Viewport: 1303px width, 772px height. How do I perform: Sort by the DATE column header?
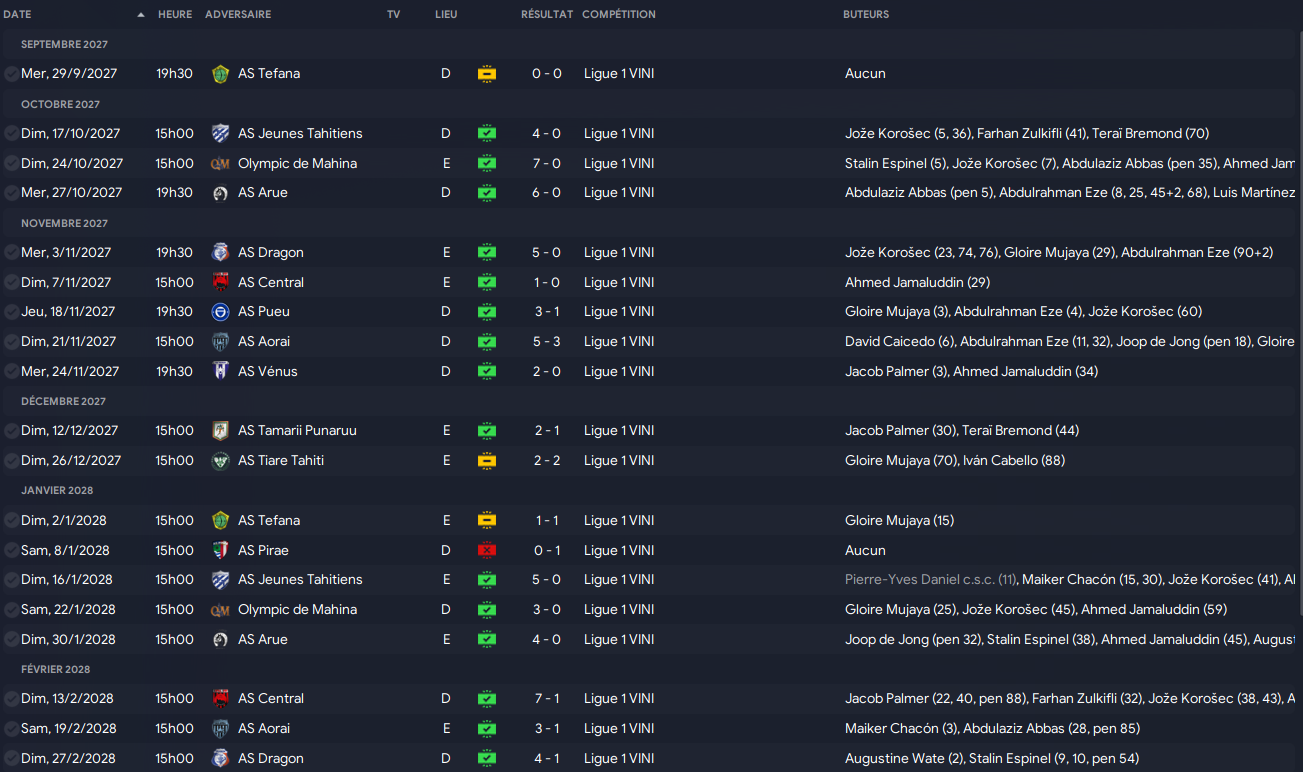17,15
